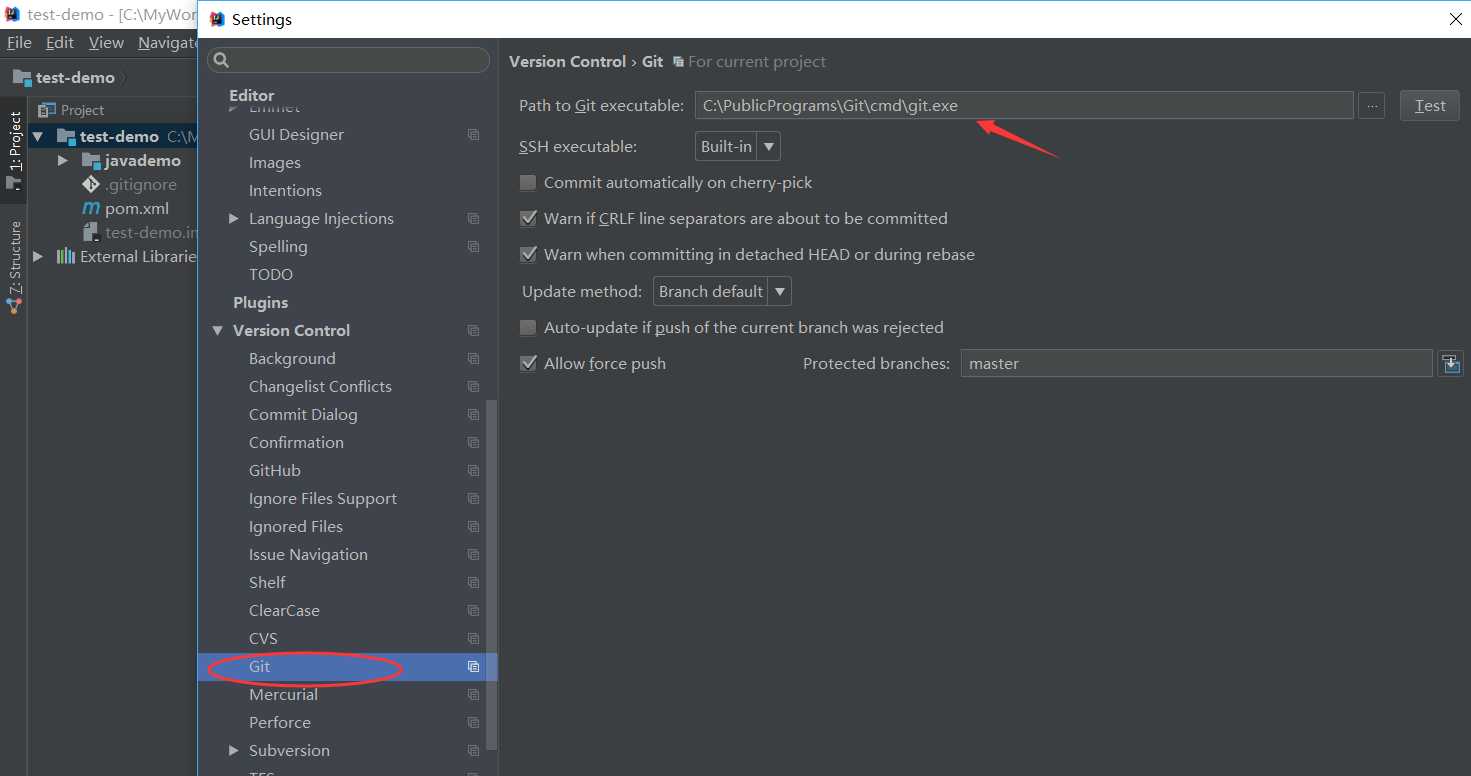Select Ignored Files settings page
Screen dimensions: 1471x776
tap(295, 527)
